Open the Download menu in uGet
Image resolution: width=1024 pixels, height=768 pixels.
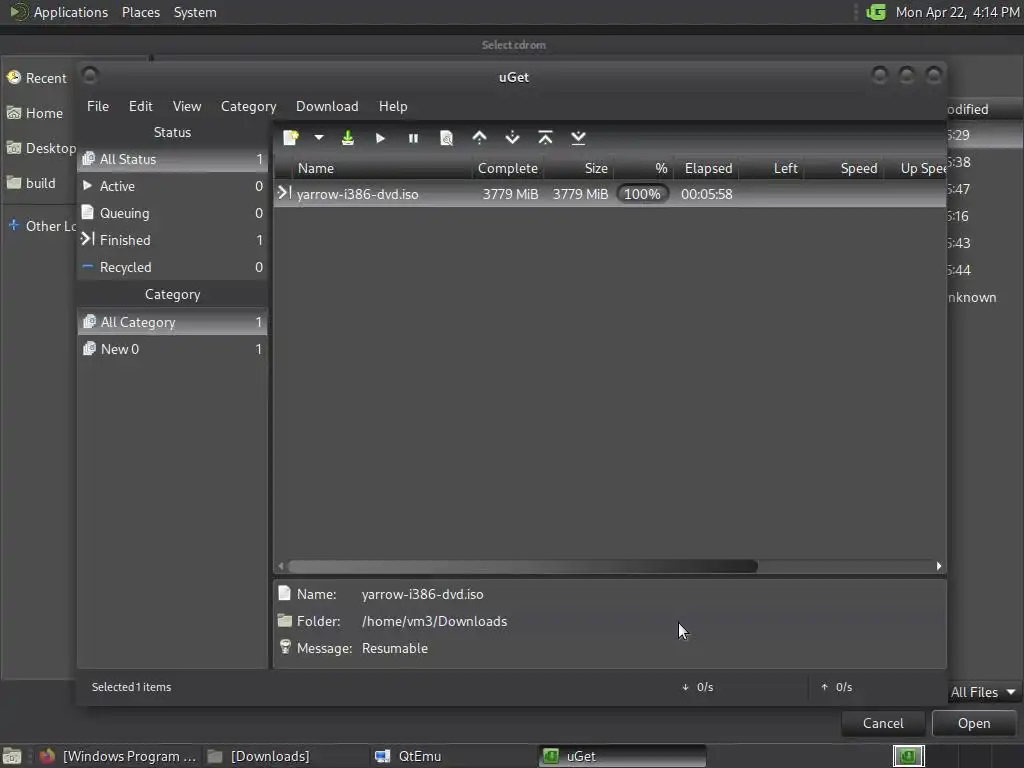pyautogui.click(x=327, y=106)
